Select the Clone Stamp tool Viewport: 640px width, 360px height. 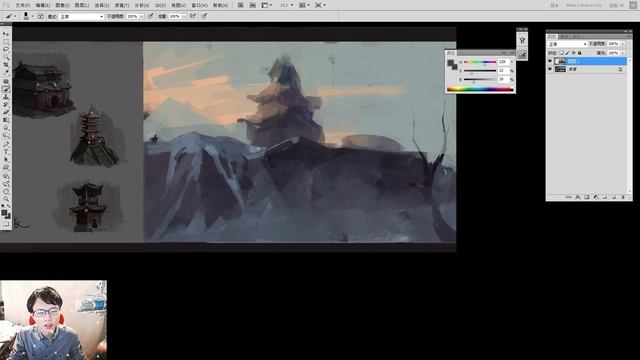click(x=6, y=97)
